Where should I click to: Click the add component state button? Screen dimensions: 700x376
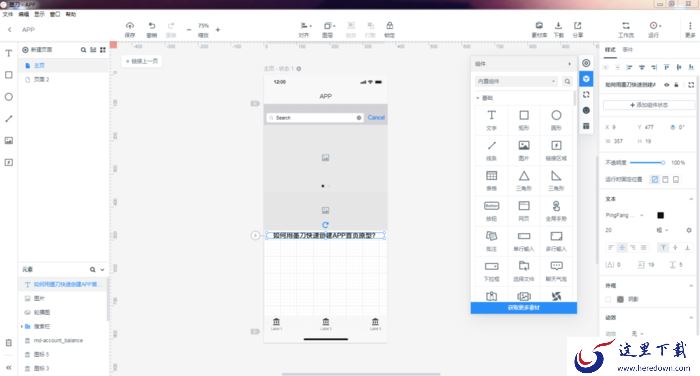[x=649, y=105]
